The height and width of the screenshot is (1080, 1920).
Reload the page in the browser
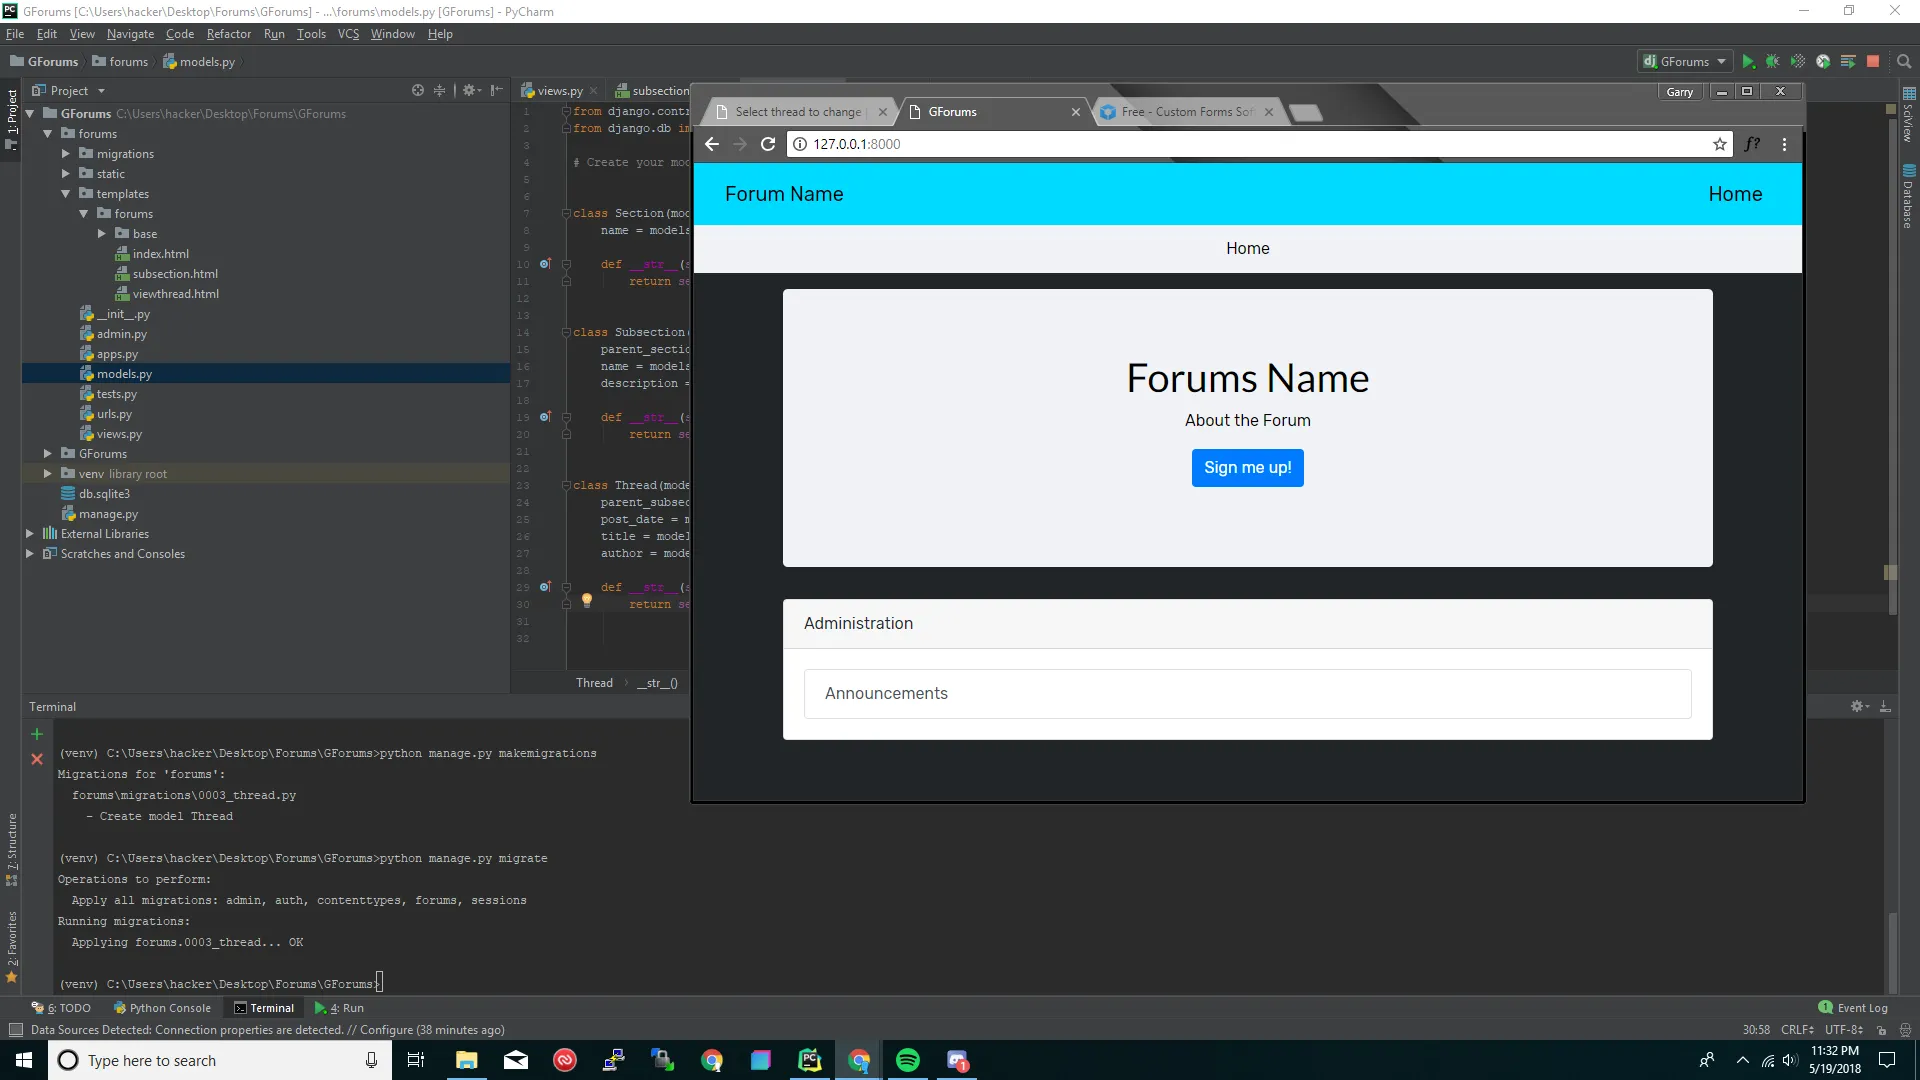pos(768,144)
